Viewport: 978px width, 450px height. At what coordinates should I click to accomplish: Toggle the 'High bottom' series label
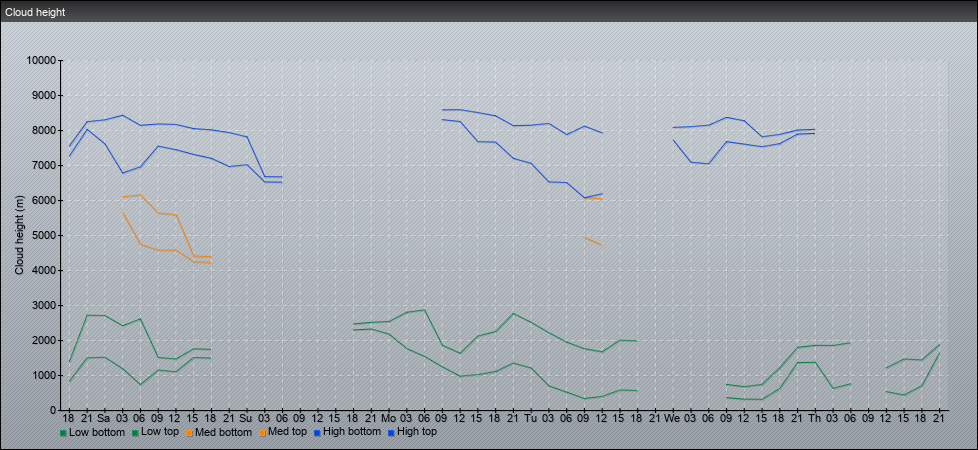coord(352,431)
